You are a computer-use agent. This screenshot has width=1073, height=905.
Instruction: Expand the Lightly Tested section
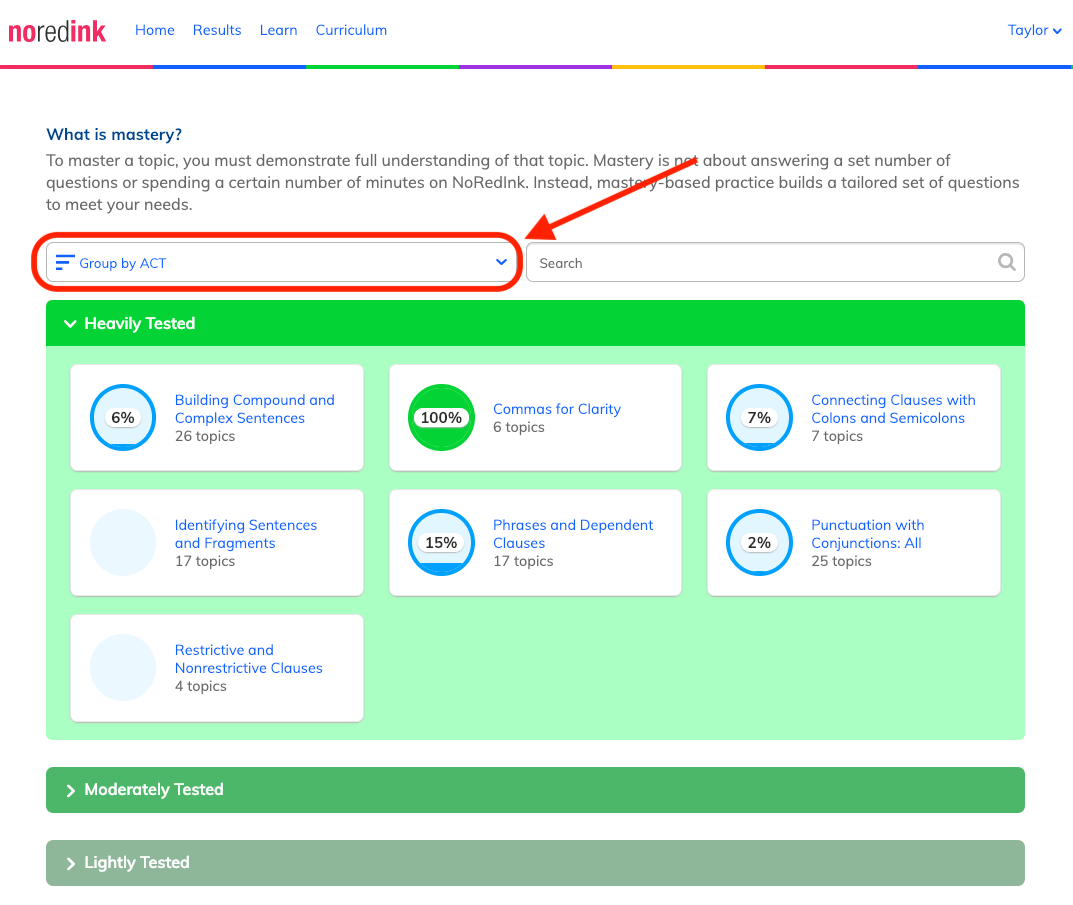[x=535, y=863]
